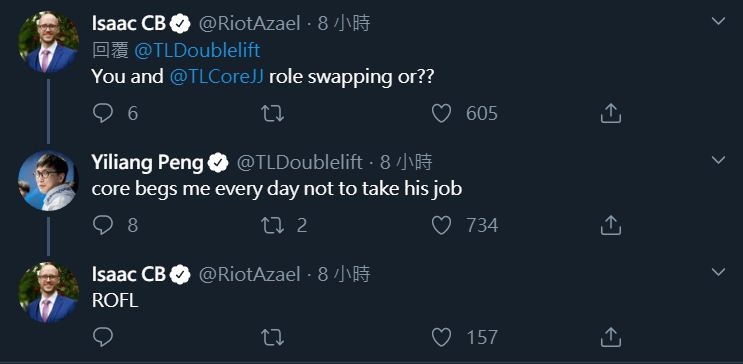
Task: Like the tweet with 734 likes
Action: 441,225
